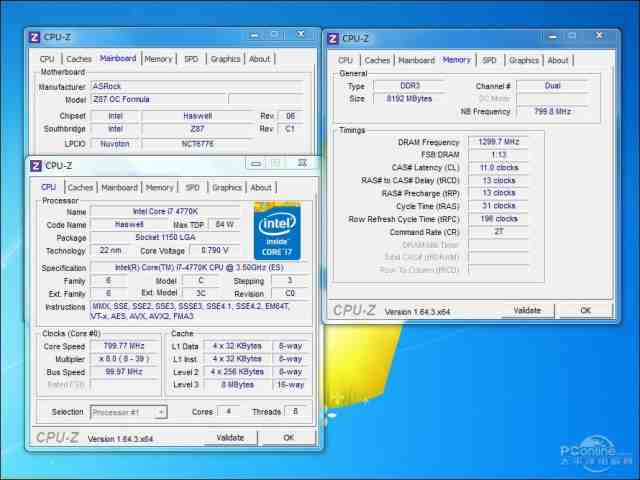This screenshot has height=480, width=640.
Task: Click the 1299.7 MHz DRAM Frequency value
Action: (x=499, y=142)
